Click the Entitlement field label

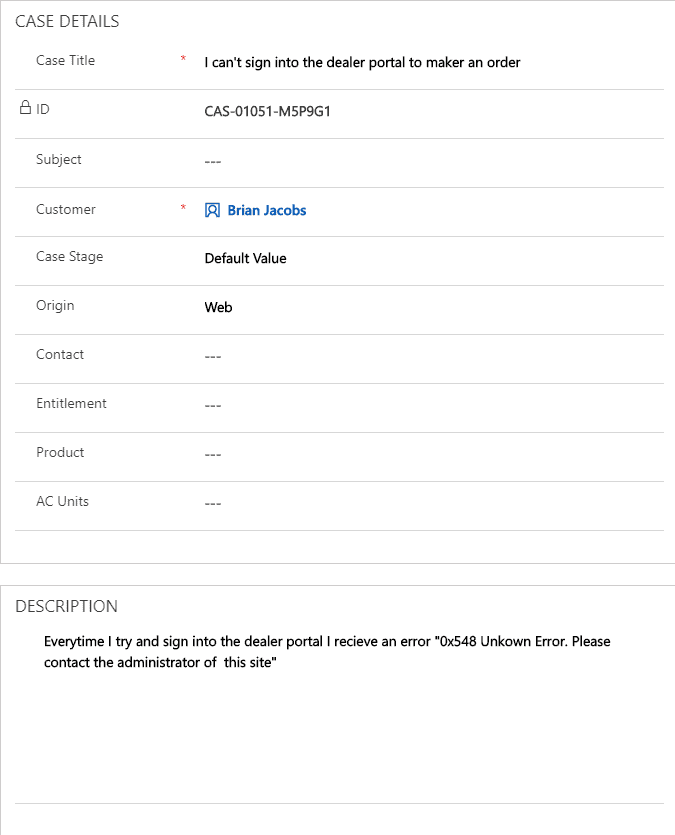tap(71, 403)
